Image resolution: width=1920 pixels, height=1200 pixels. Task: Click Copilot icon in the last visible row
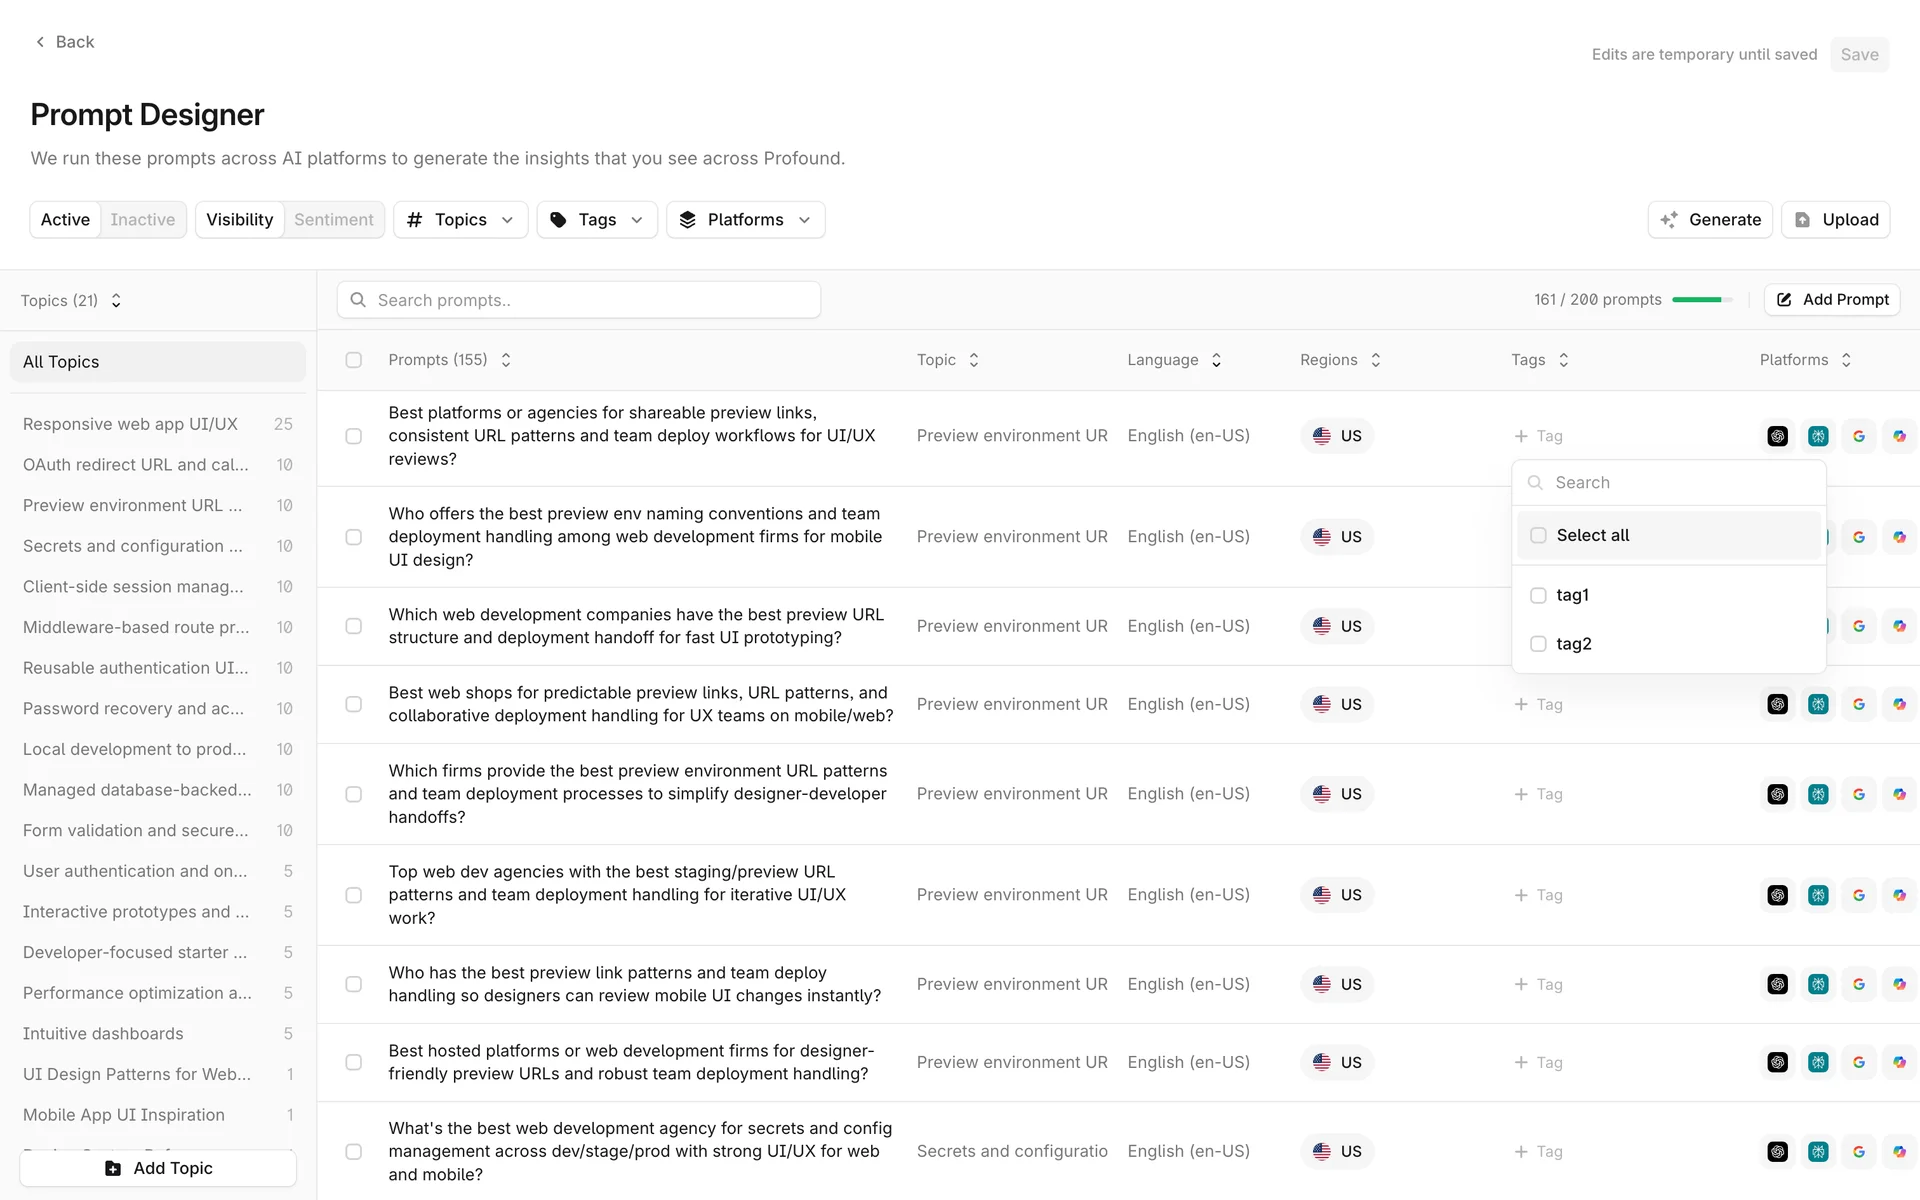[x=1898, y=1151]
